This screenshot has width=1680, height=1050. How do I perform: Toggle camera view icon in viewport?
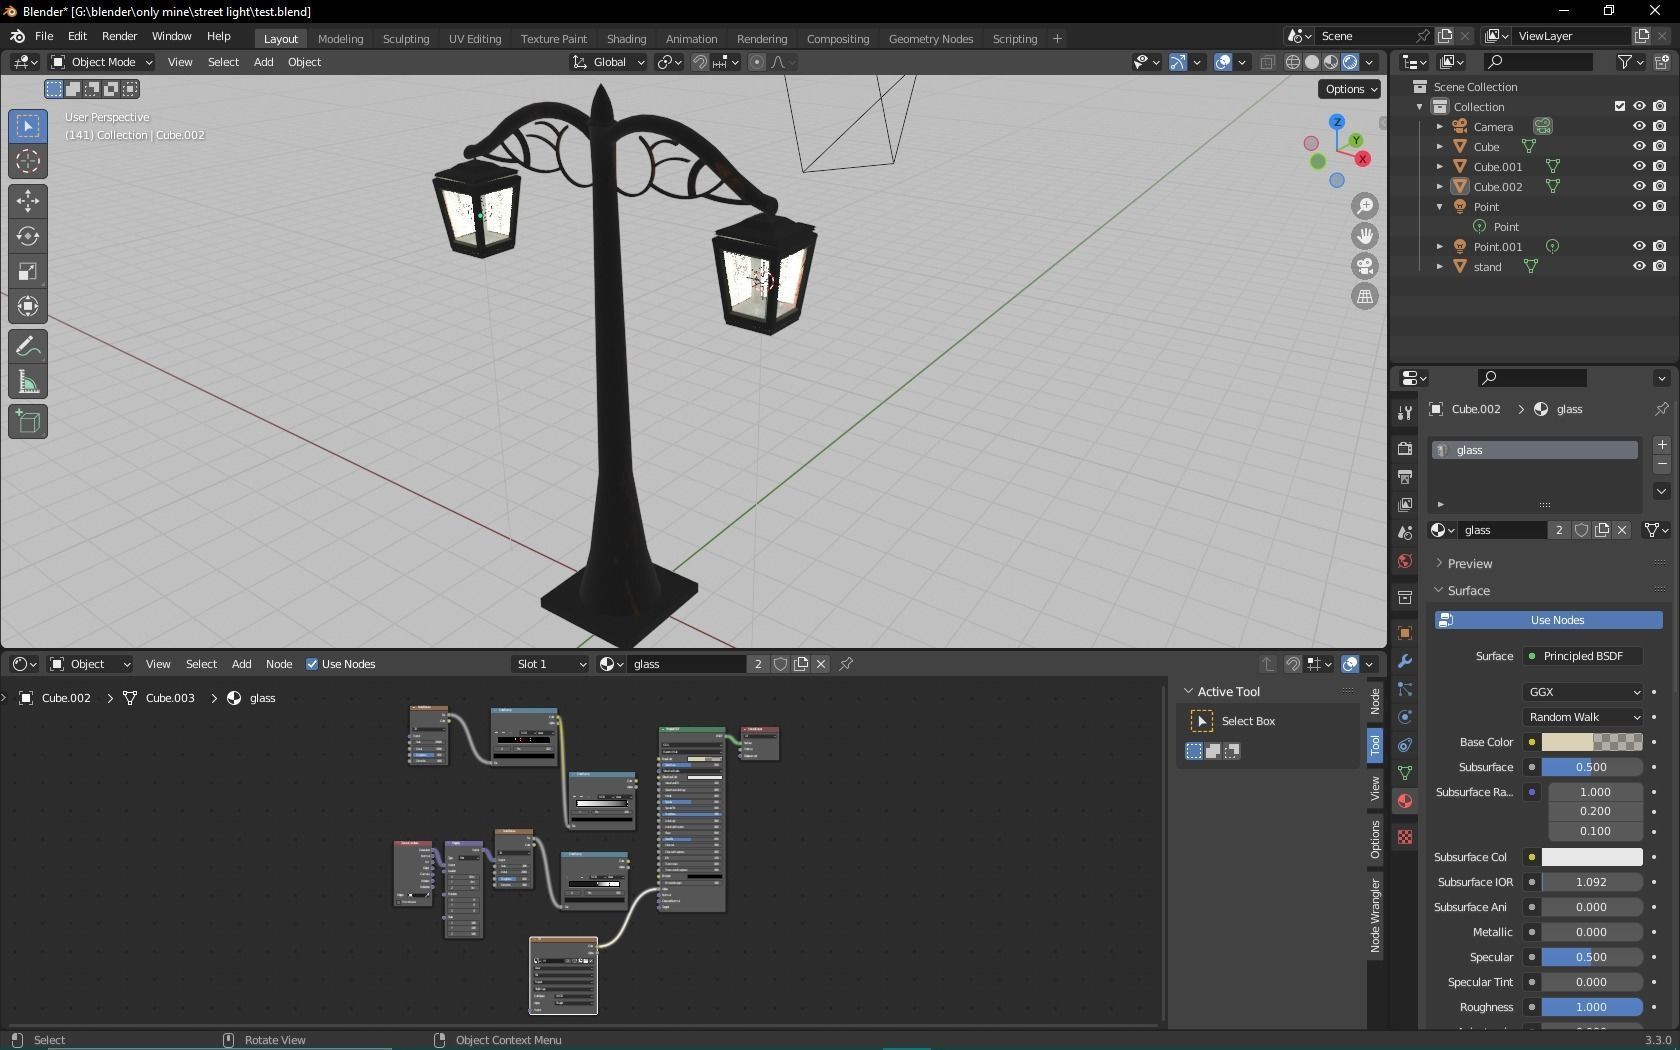[1365, 266]
